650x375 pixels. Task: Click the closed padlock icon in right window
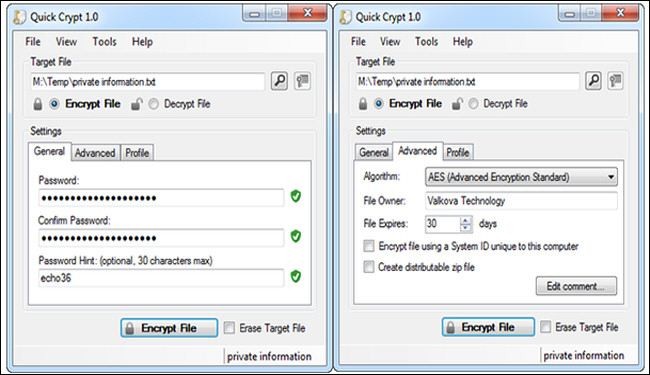click(x=363, y=103)
